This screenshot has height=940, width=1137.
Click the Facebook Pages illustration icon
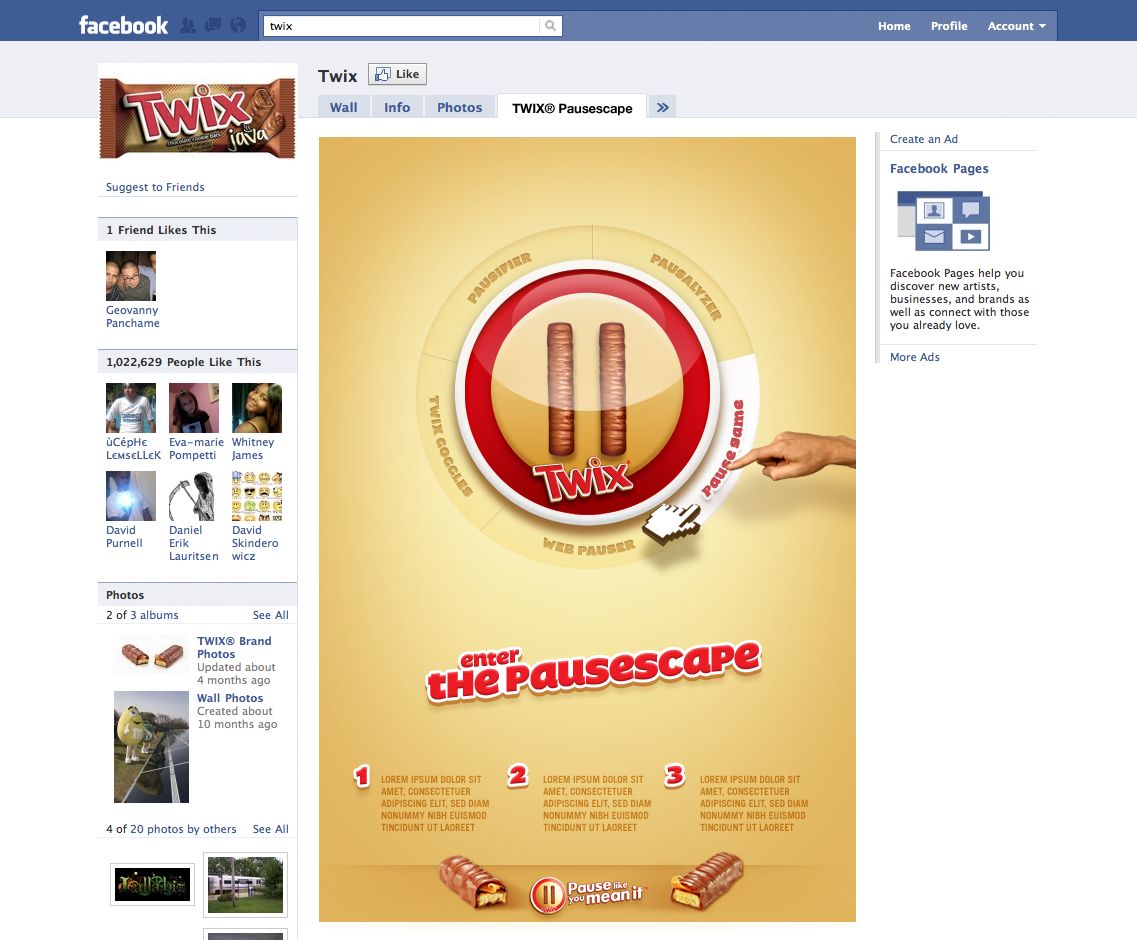coord(943,220)
